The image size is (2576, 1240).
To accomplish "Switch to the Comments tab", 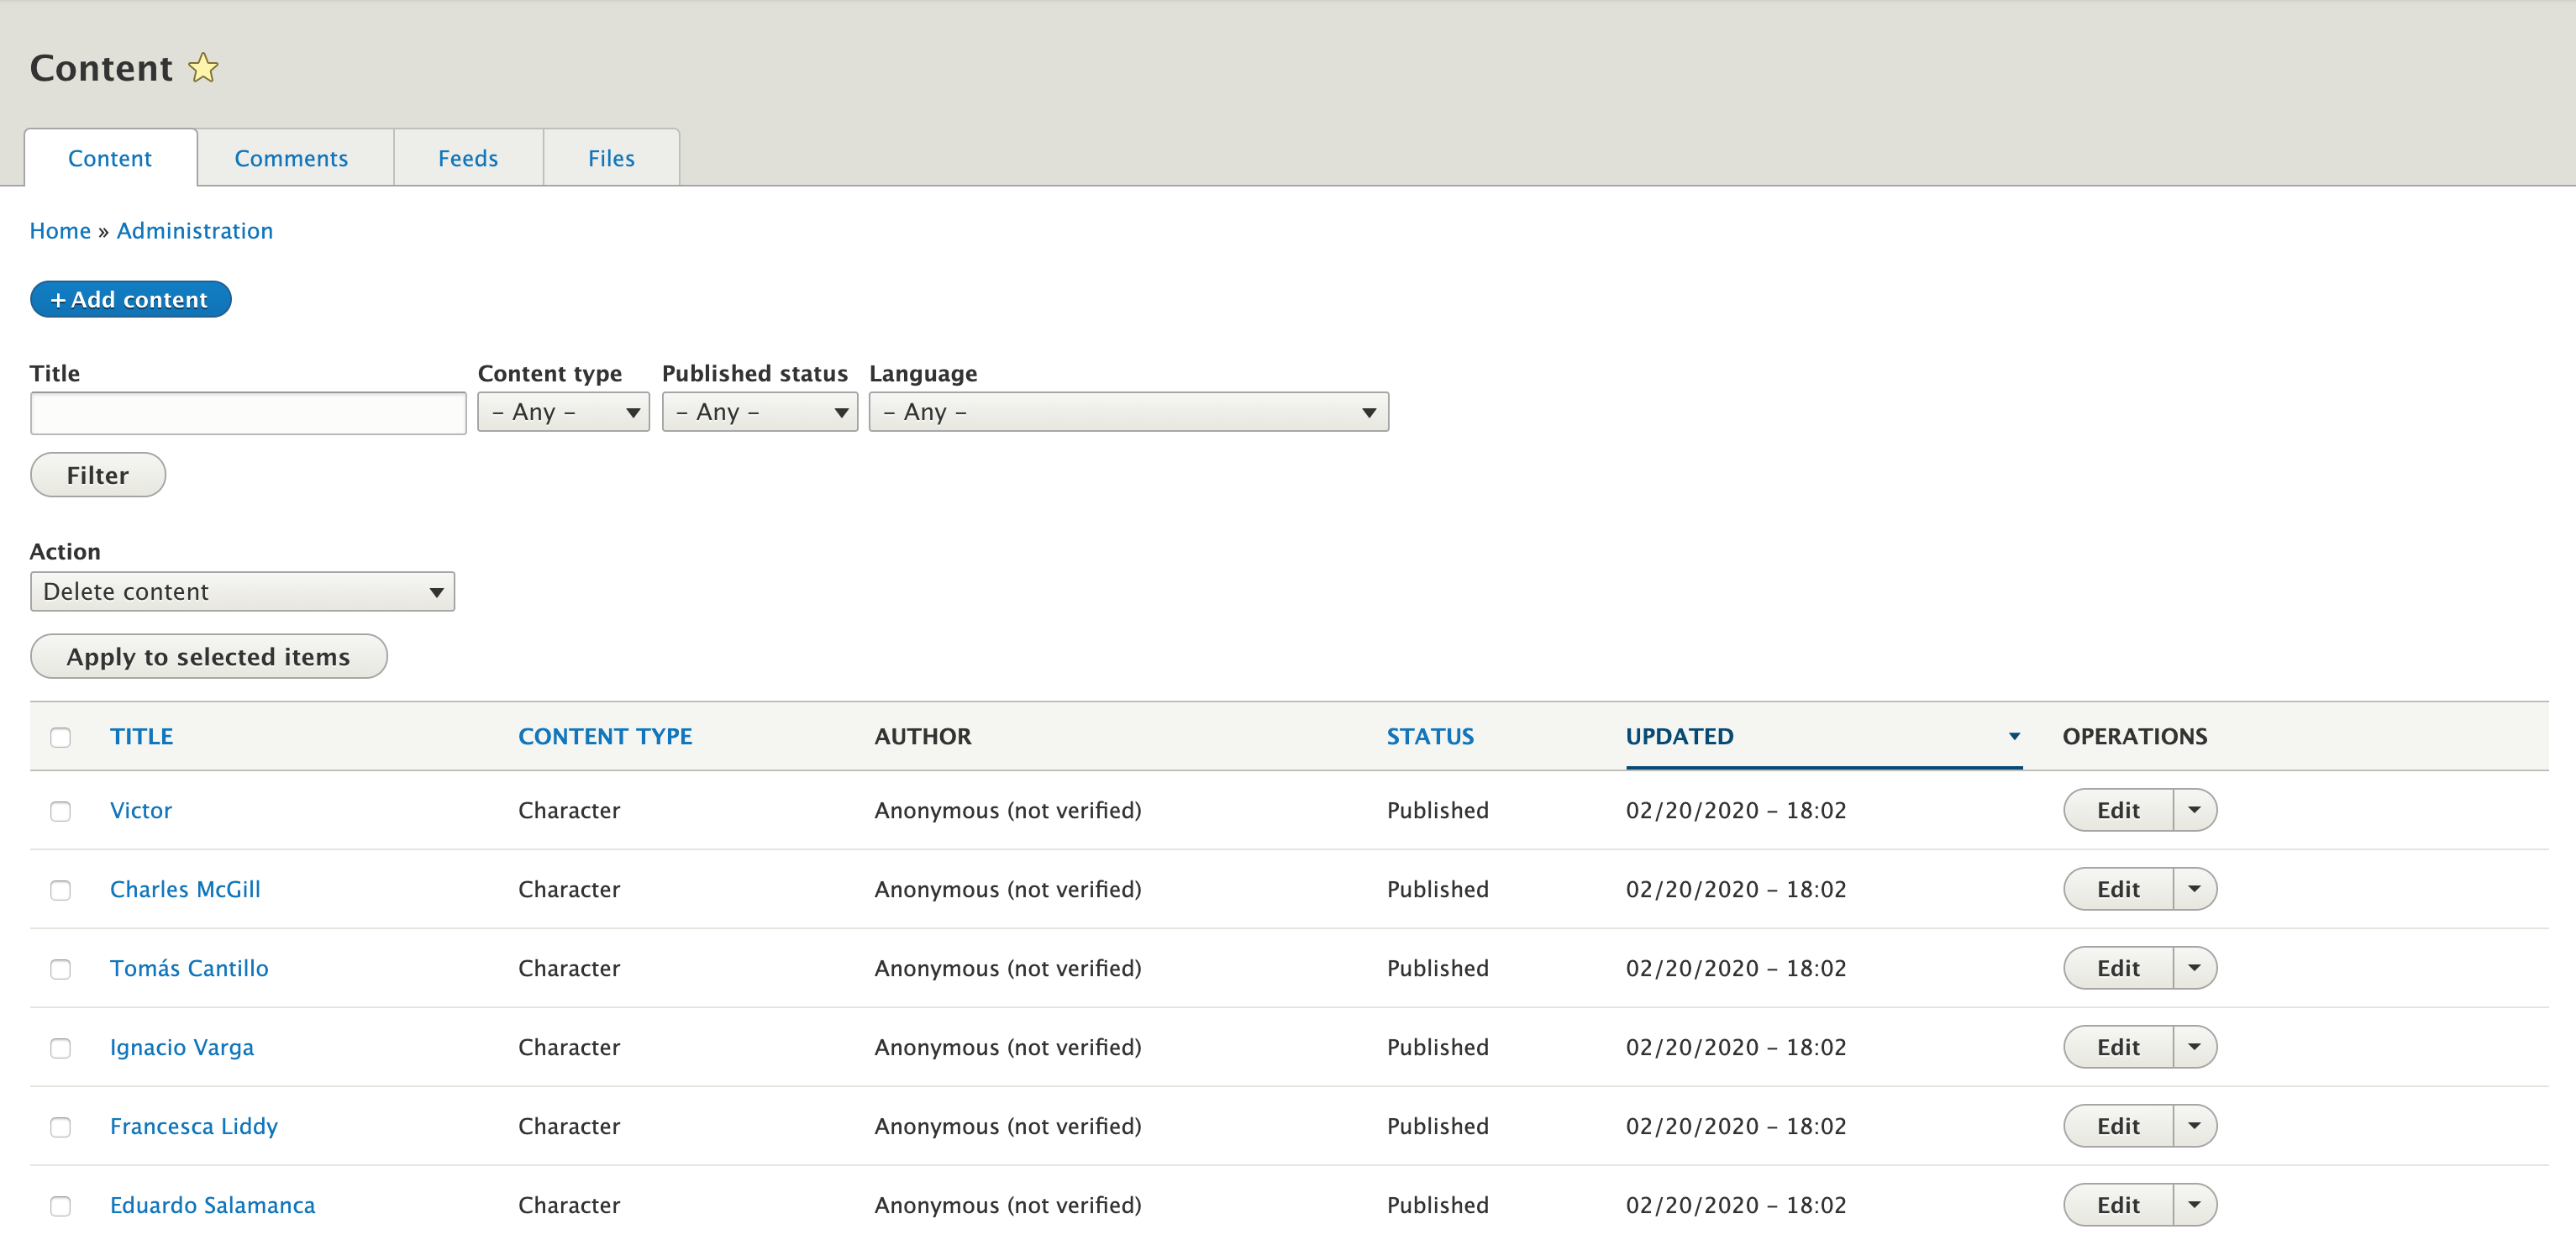I will click(x=291, y=158).
